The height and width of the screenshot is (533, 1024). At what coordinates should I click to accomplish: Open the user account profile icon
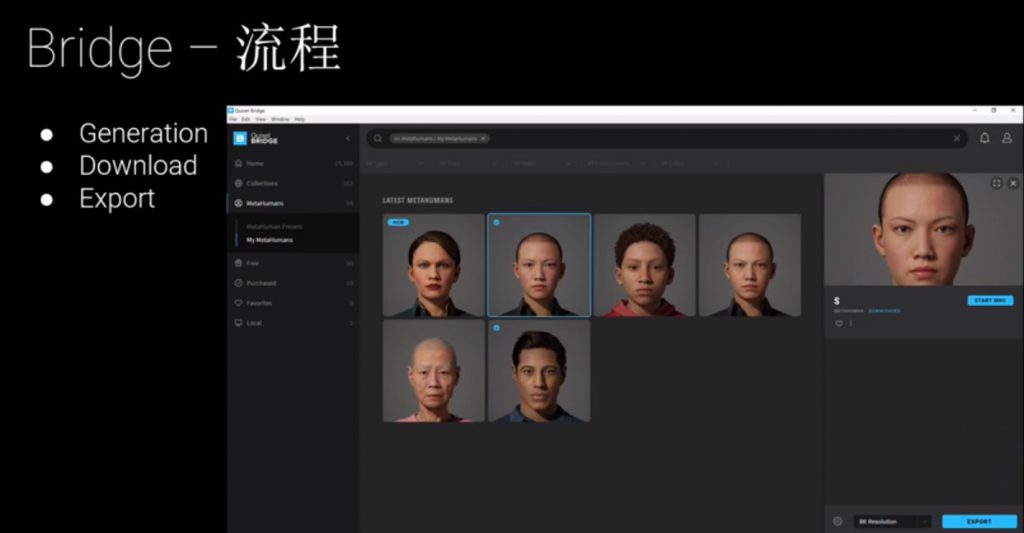[1007, 138]
